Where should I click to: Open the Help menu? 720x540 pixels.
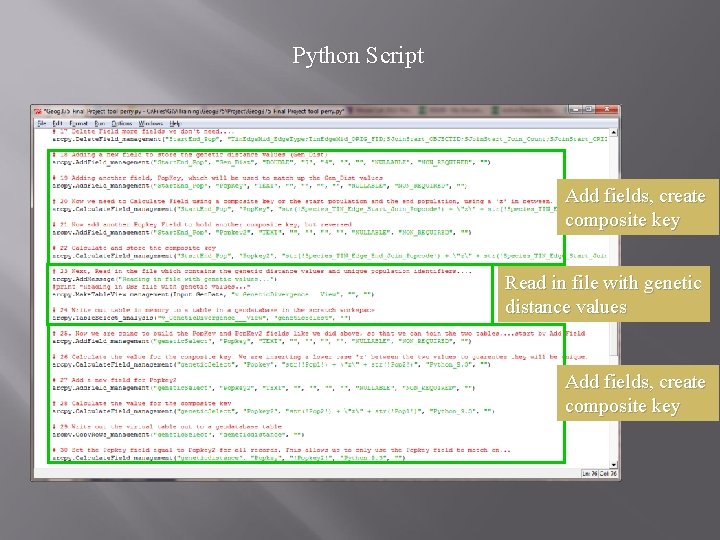click(175, 124)
